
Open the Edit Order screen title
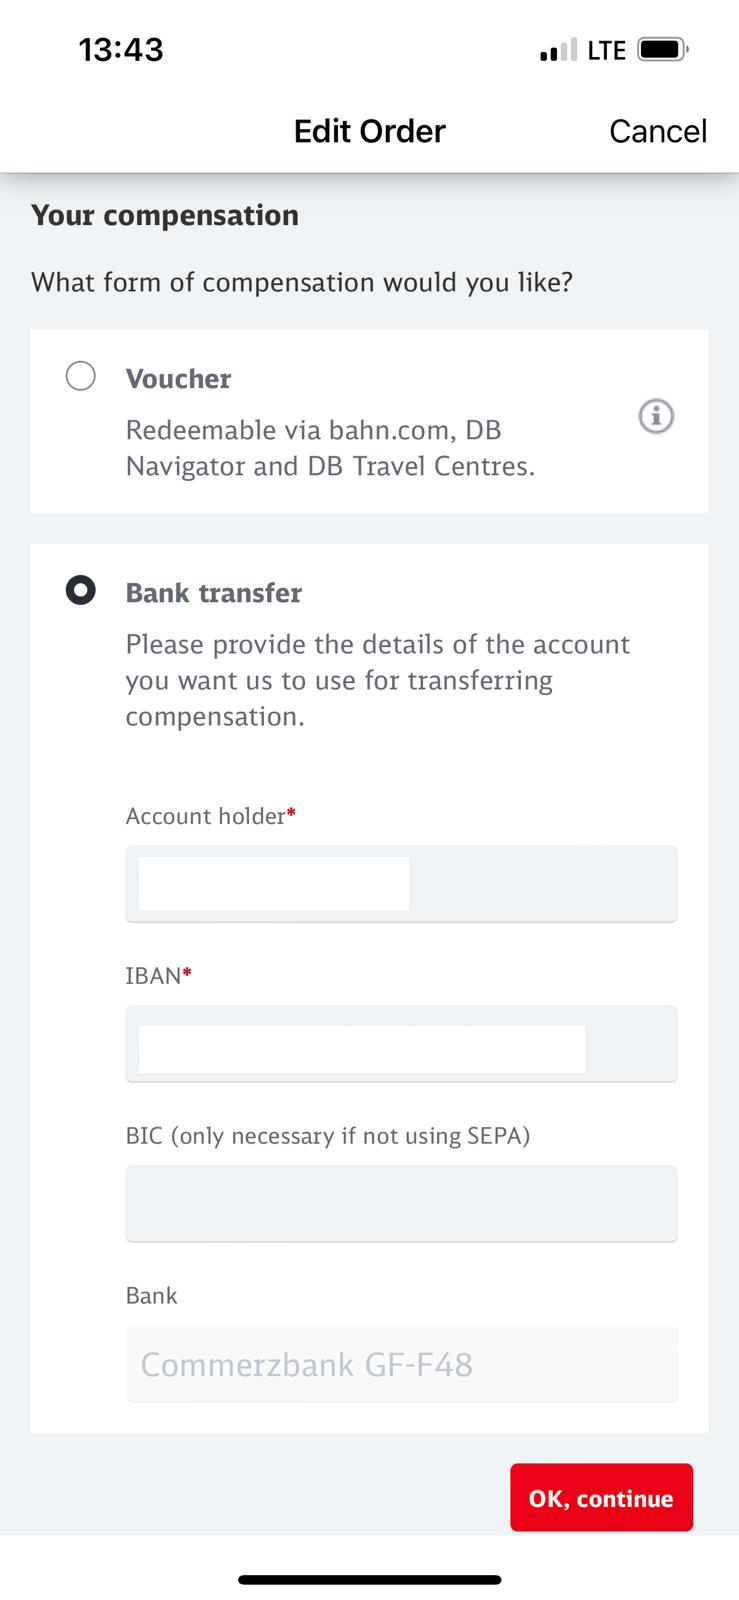pos(369,131)
